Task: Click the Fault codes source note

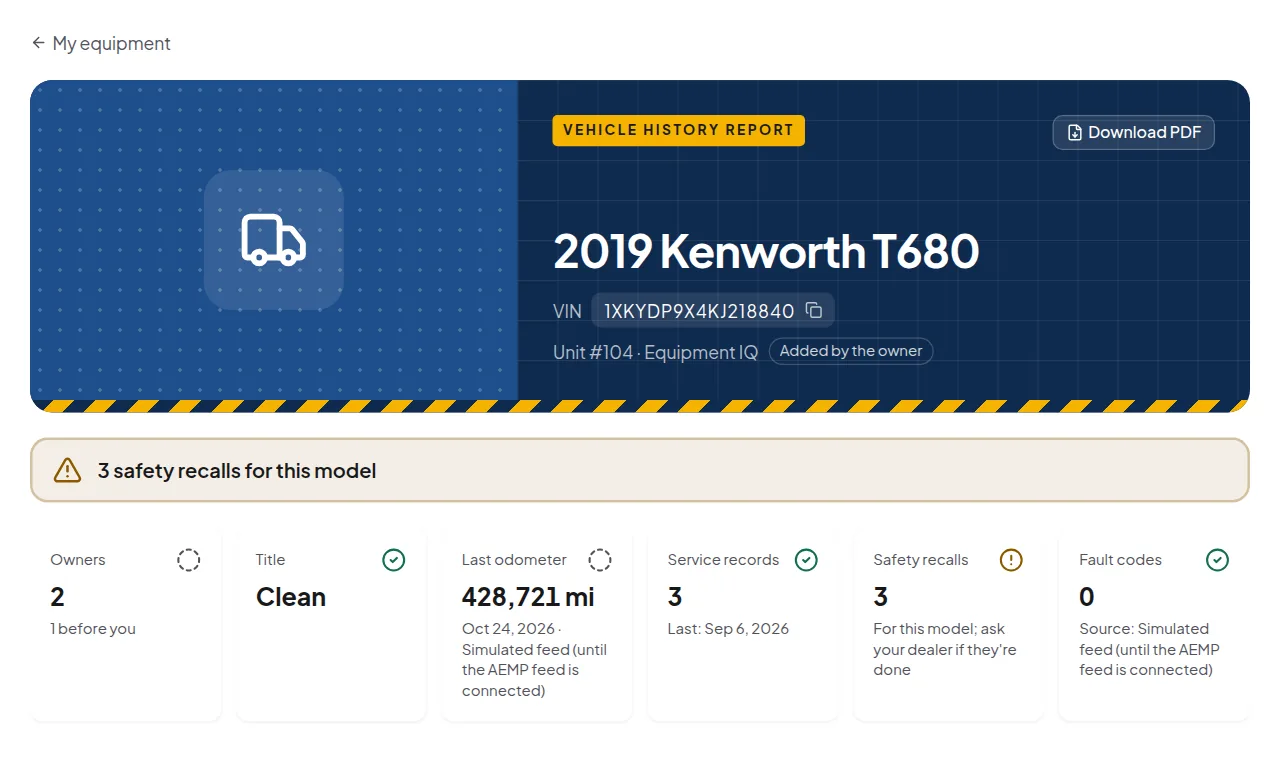Action: tap(1150, 649)
